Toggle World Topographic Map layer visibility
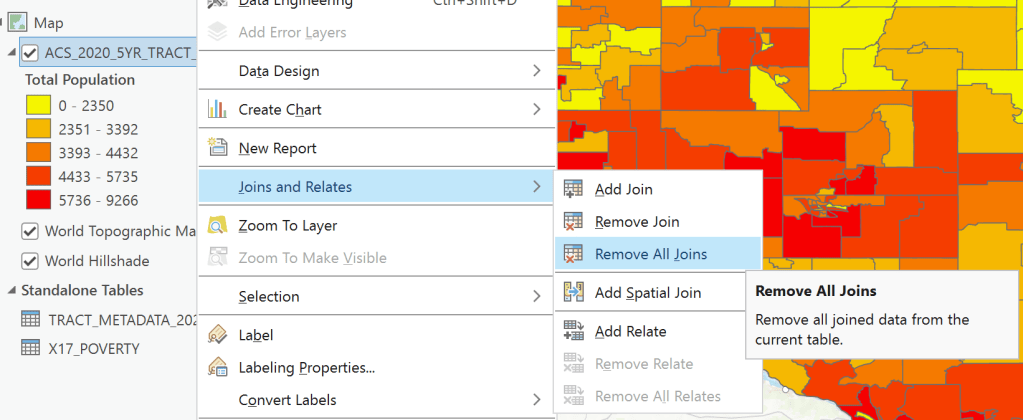 (30, 232)
